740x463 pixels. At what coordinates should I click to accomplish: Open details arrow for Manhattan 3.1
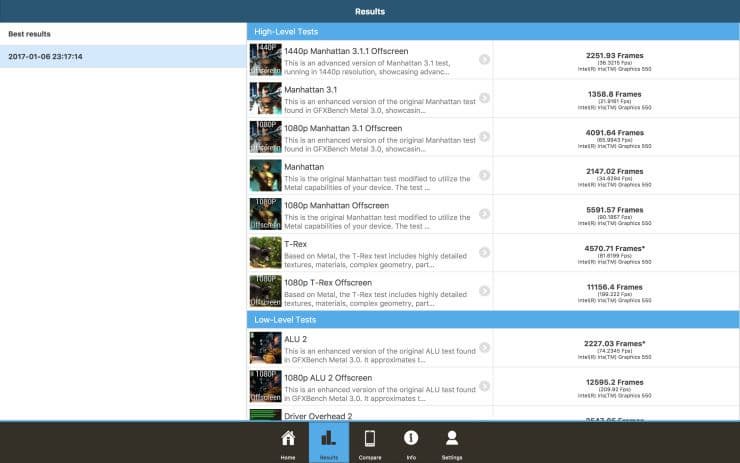(484, 98)
